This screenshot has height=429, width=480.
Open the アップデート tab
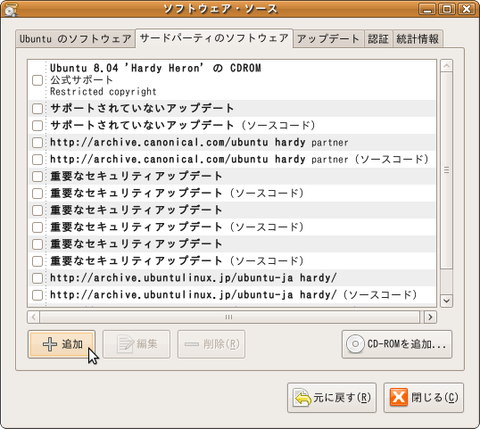tap(328, 39)
